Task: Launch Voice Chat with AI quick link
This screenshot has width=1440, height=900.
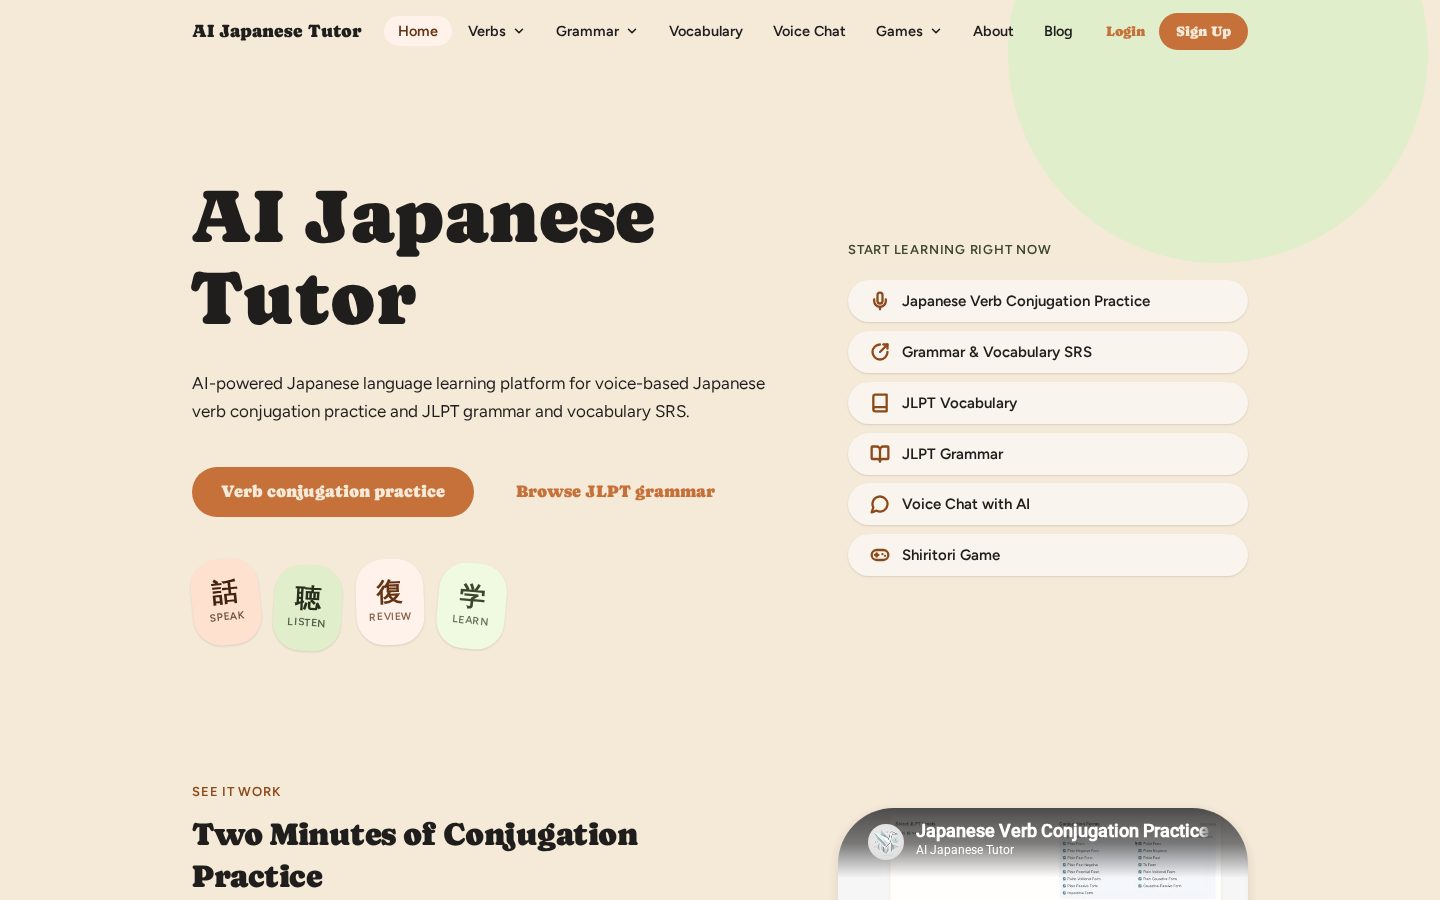Action: (x=1048, y=504)
